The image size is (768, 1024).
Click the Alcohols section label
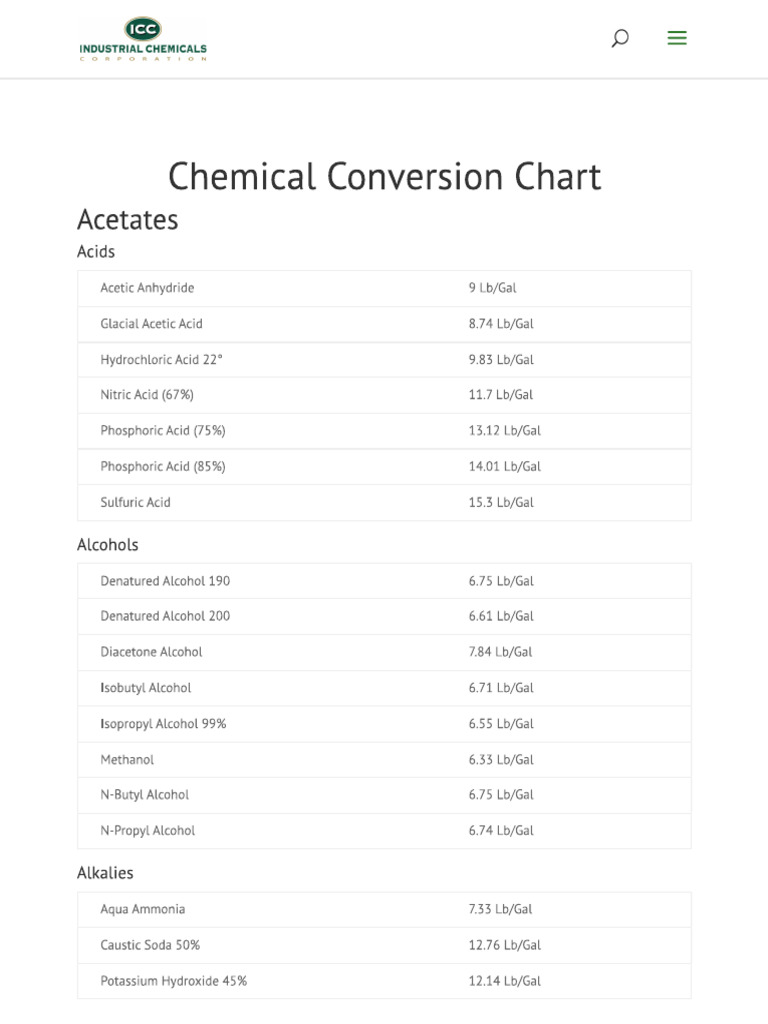pyautogui.click(x=108, y=545)
